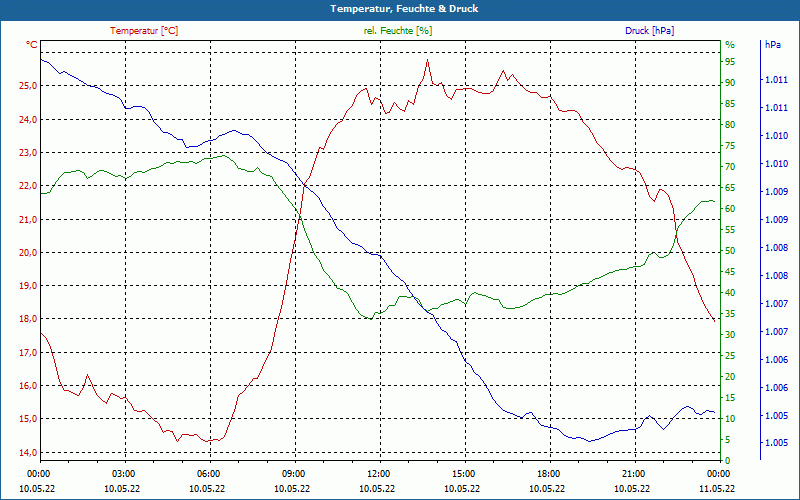Click the 00:00 label above 11.05.22
The height and width of the screenshot is (500, 800).
[719, 473]
